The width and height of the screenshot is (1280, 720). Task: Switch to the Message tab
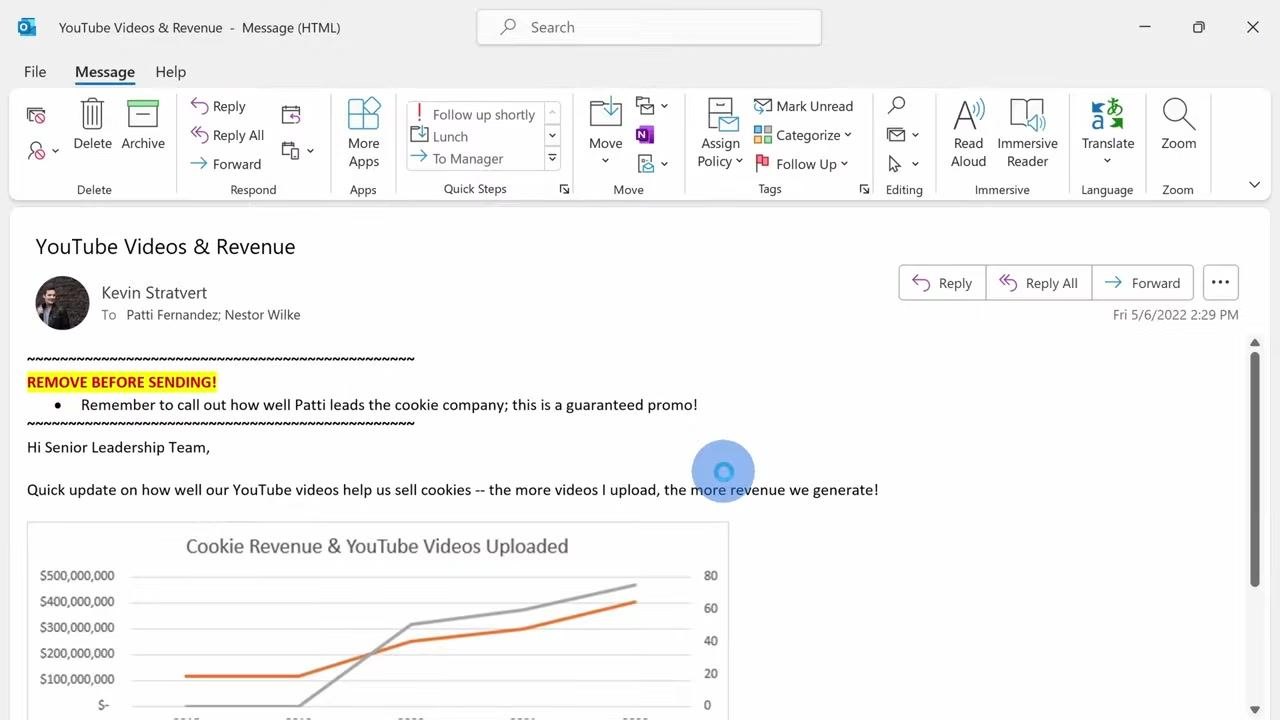(105, 72)
